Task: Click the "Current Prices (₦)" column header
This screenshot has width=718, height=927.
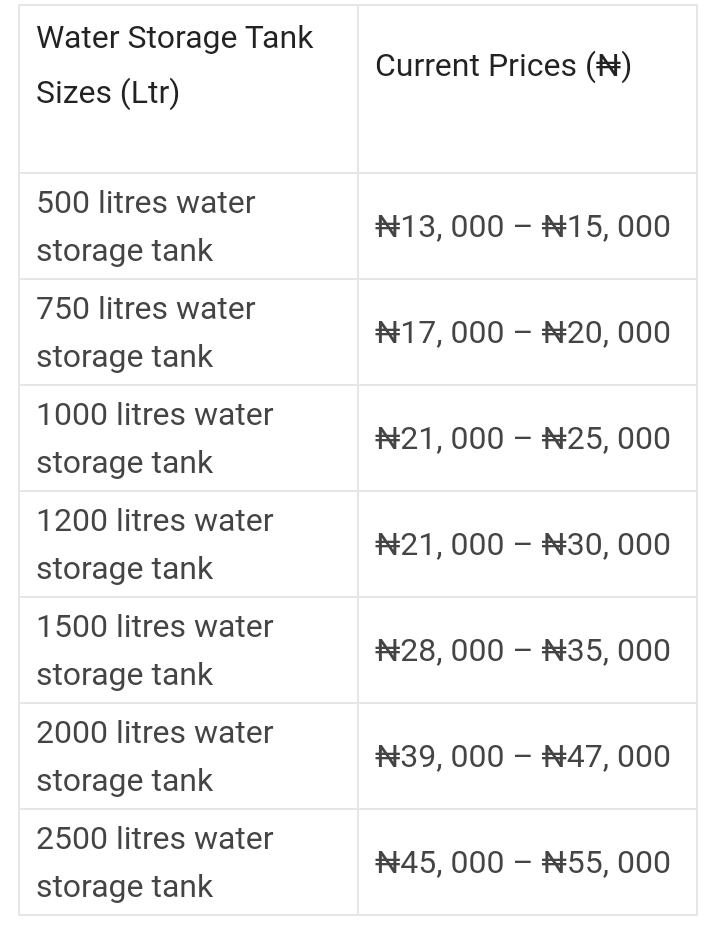Action: [503, 66]
